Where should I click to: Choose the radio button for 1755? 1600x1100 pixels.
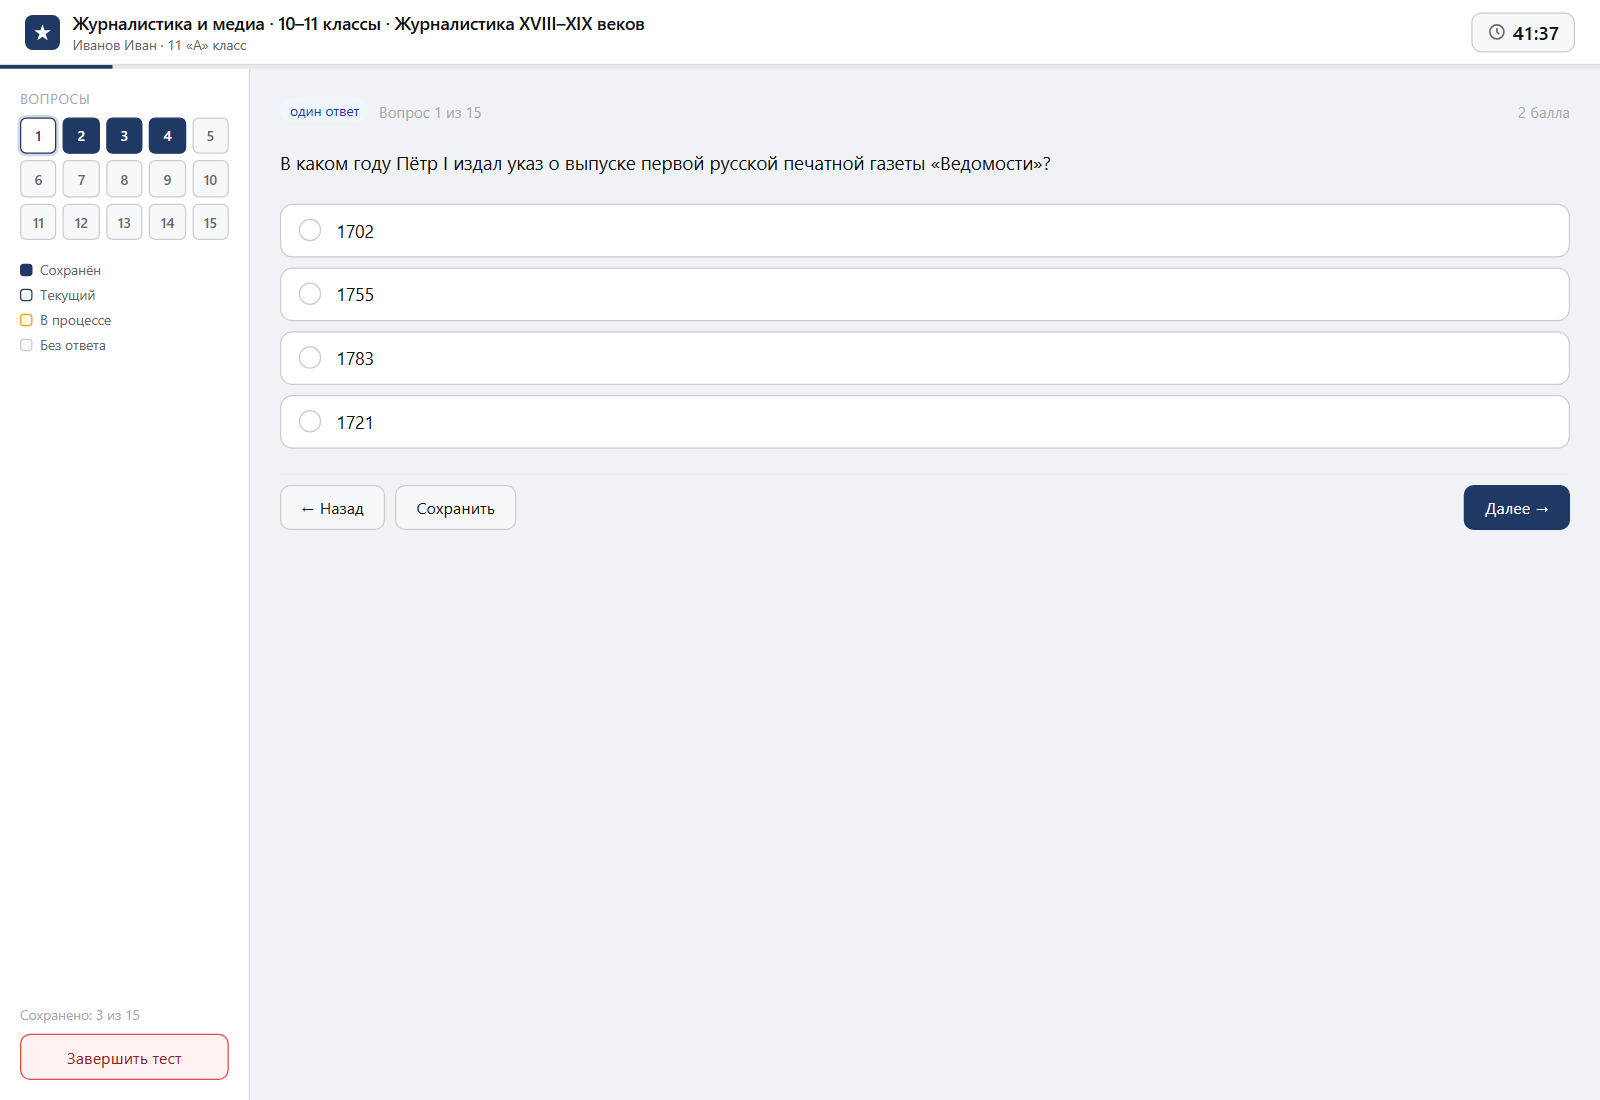310,294
